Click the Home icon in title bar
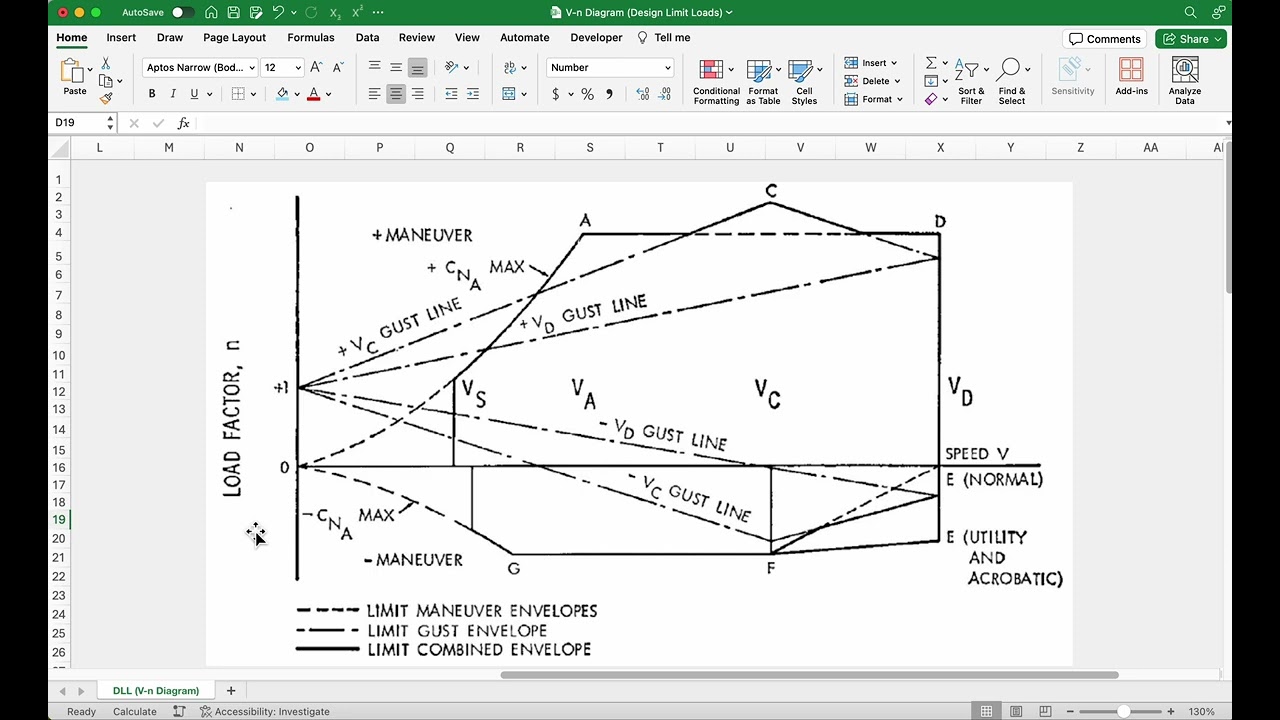This screenshot has width=1280, height=720. [x=211, y=12]
